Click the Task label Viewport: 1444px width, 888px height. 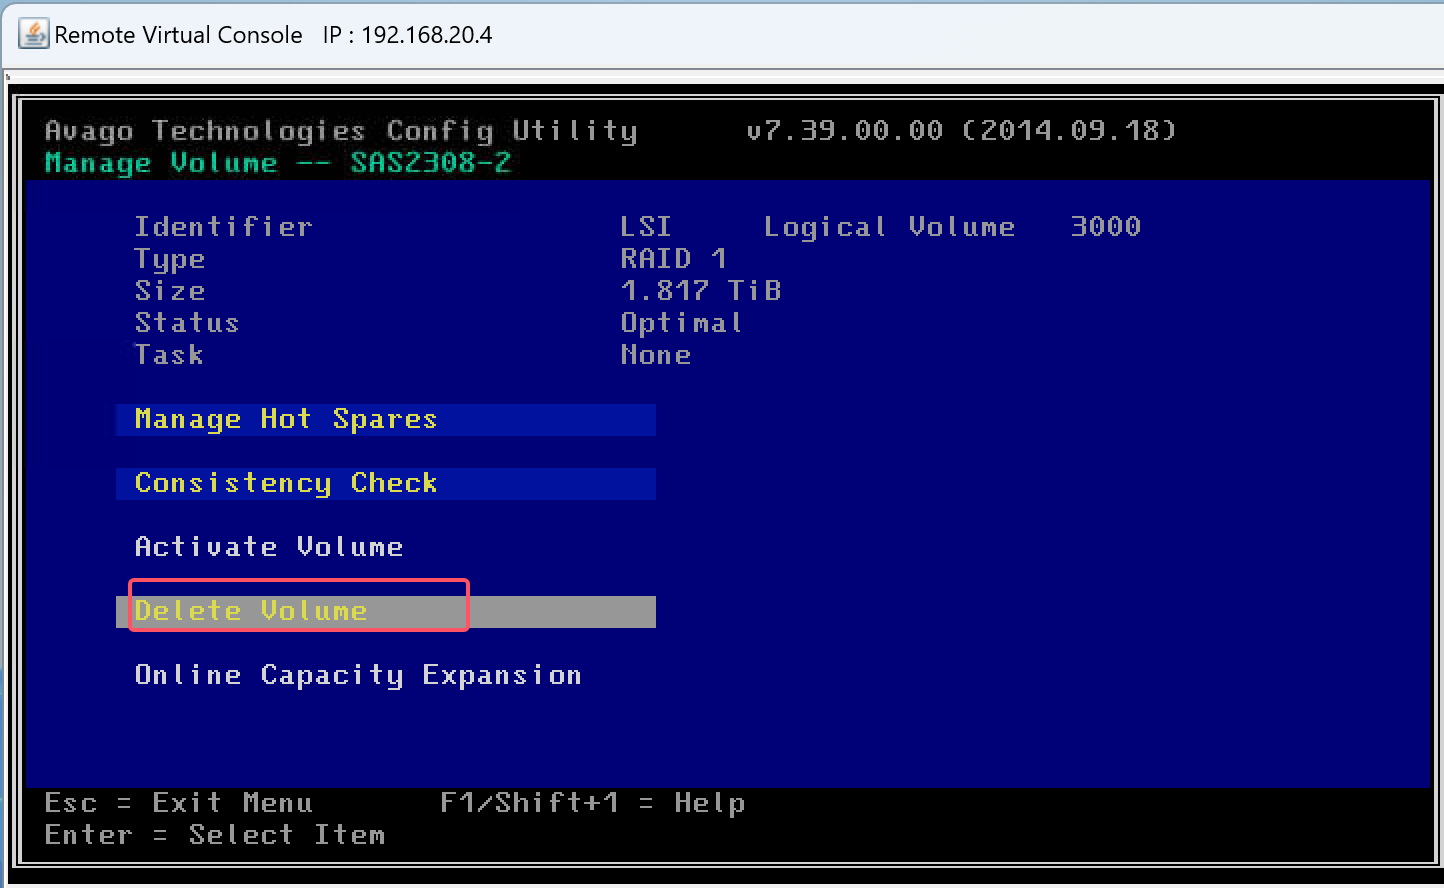point(169,355)
